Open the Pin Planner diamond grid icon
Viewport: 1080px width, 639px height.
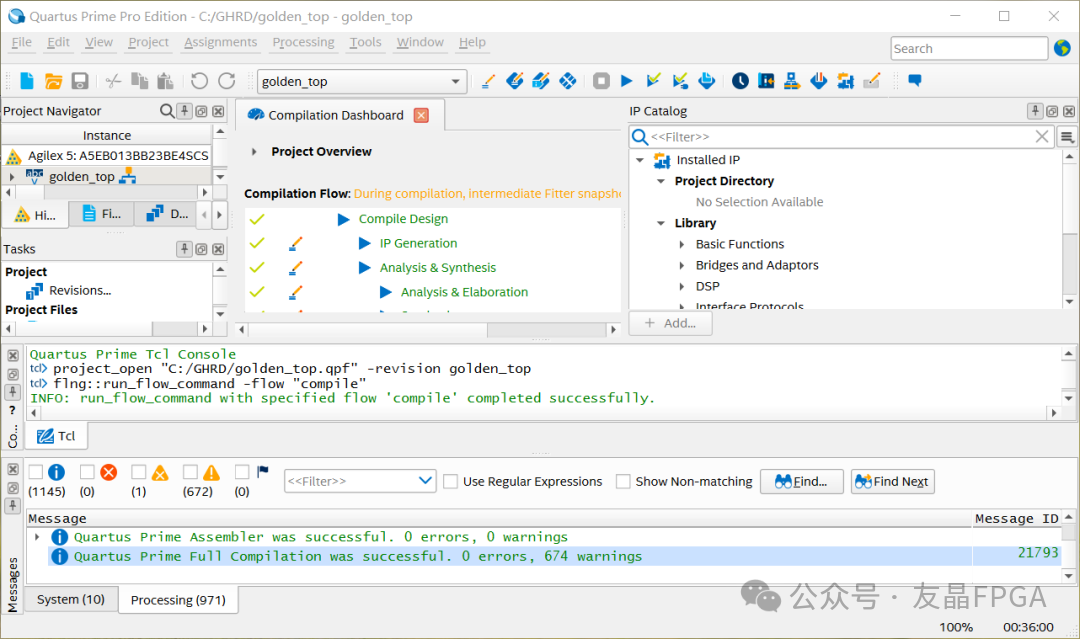coord(568,81)
